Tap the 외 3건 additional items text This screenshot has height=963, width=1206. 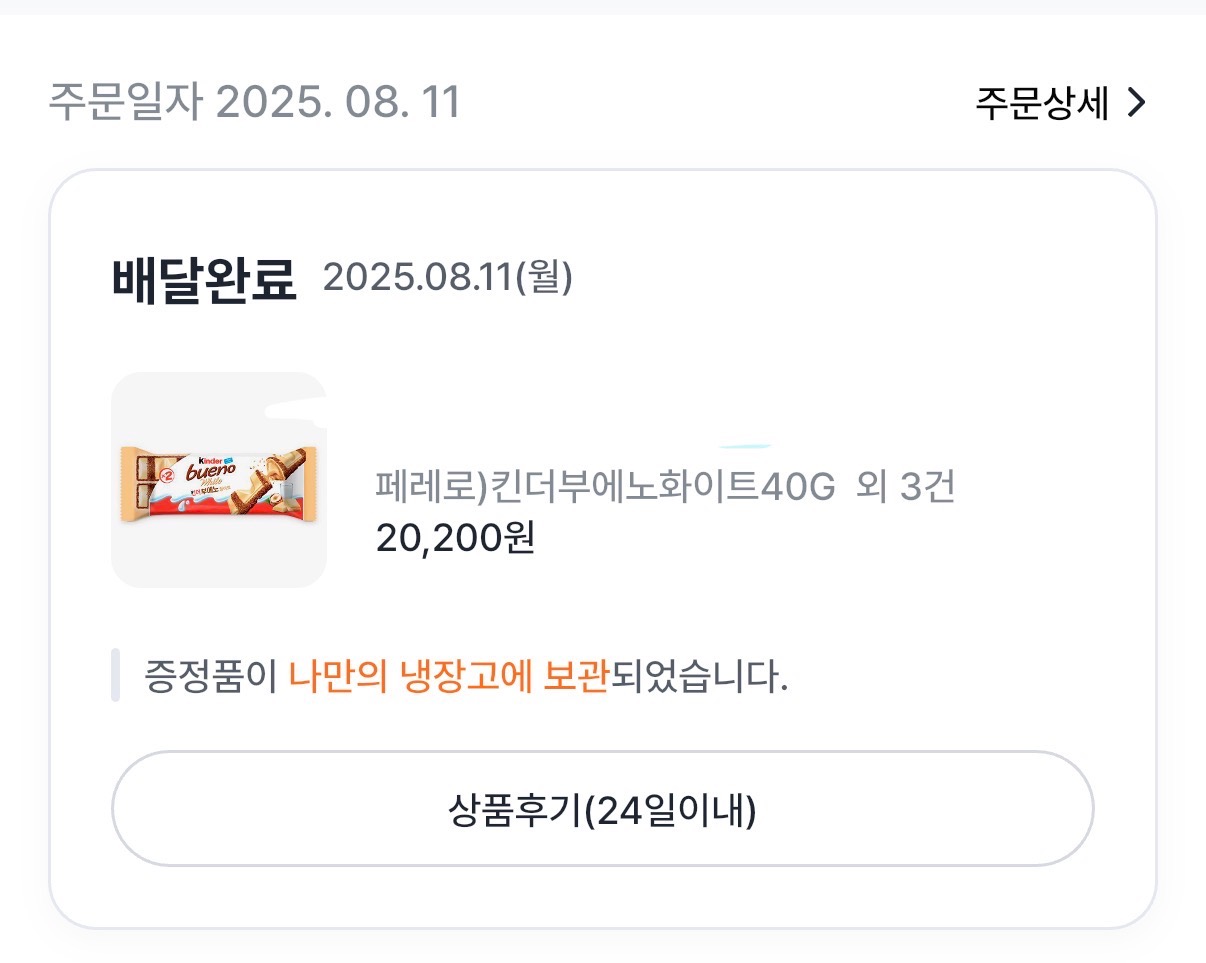click(906, 487)
